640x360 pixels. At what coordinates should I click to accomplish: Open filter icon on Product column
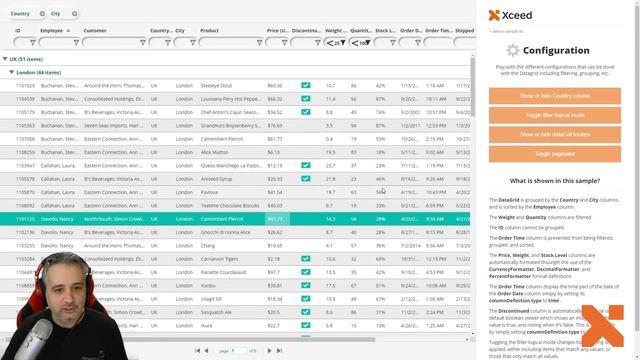(259, 42)
